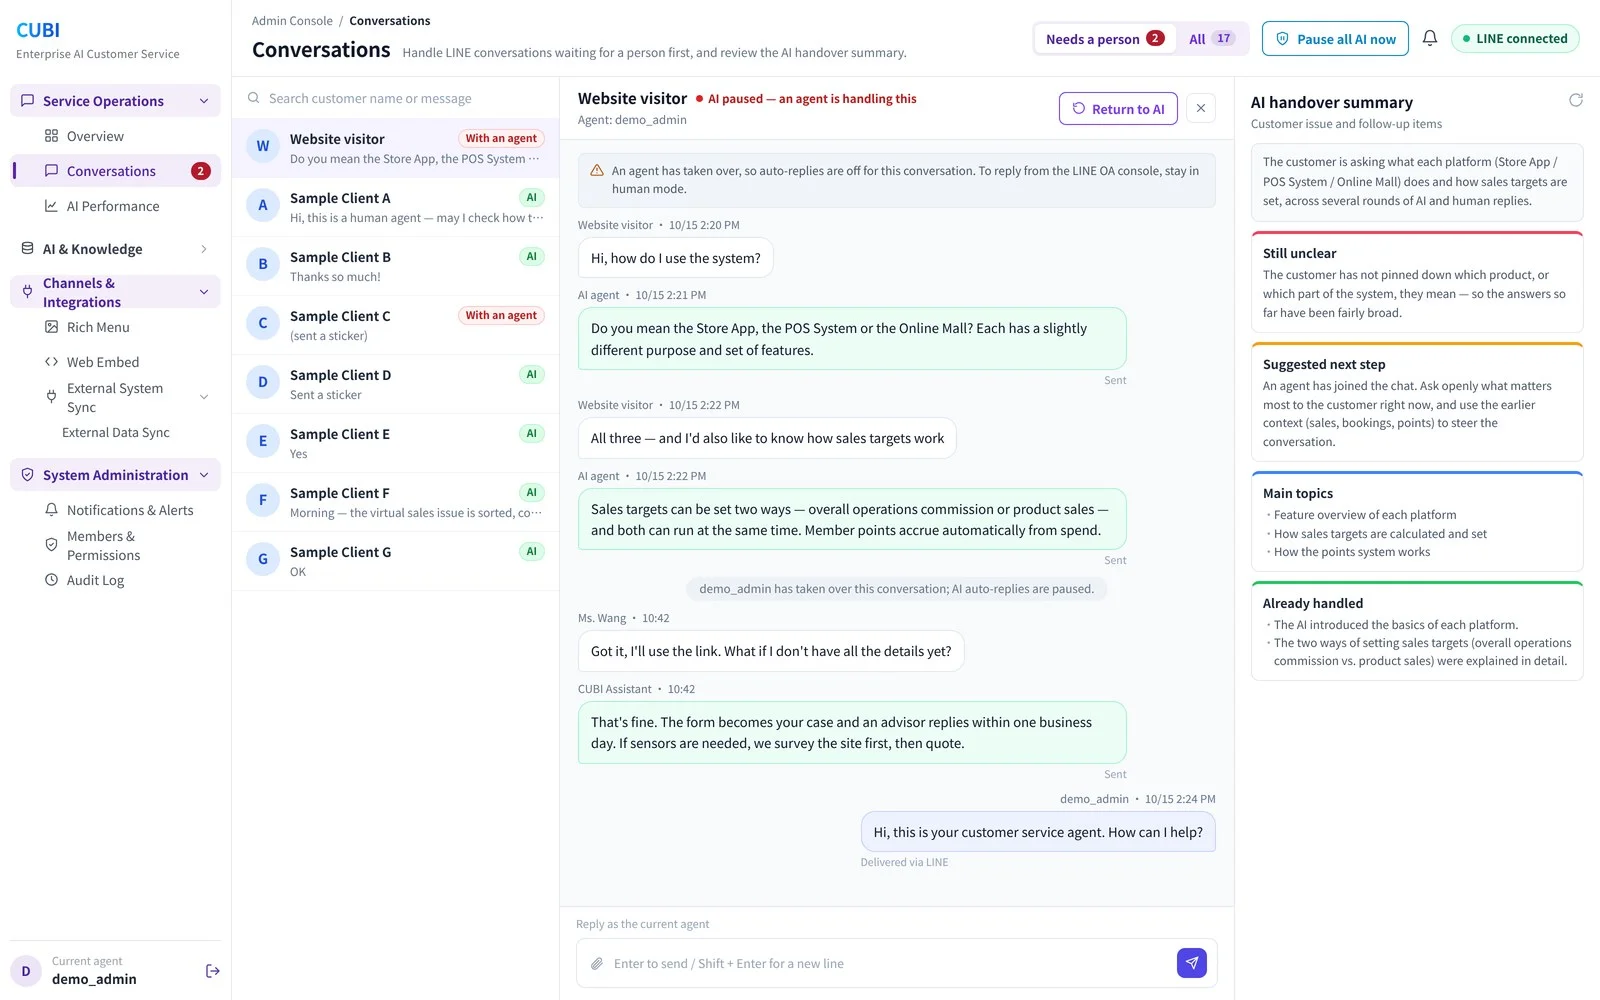Click the Web Embed code icon

51,362
